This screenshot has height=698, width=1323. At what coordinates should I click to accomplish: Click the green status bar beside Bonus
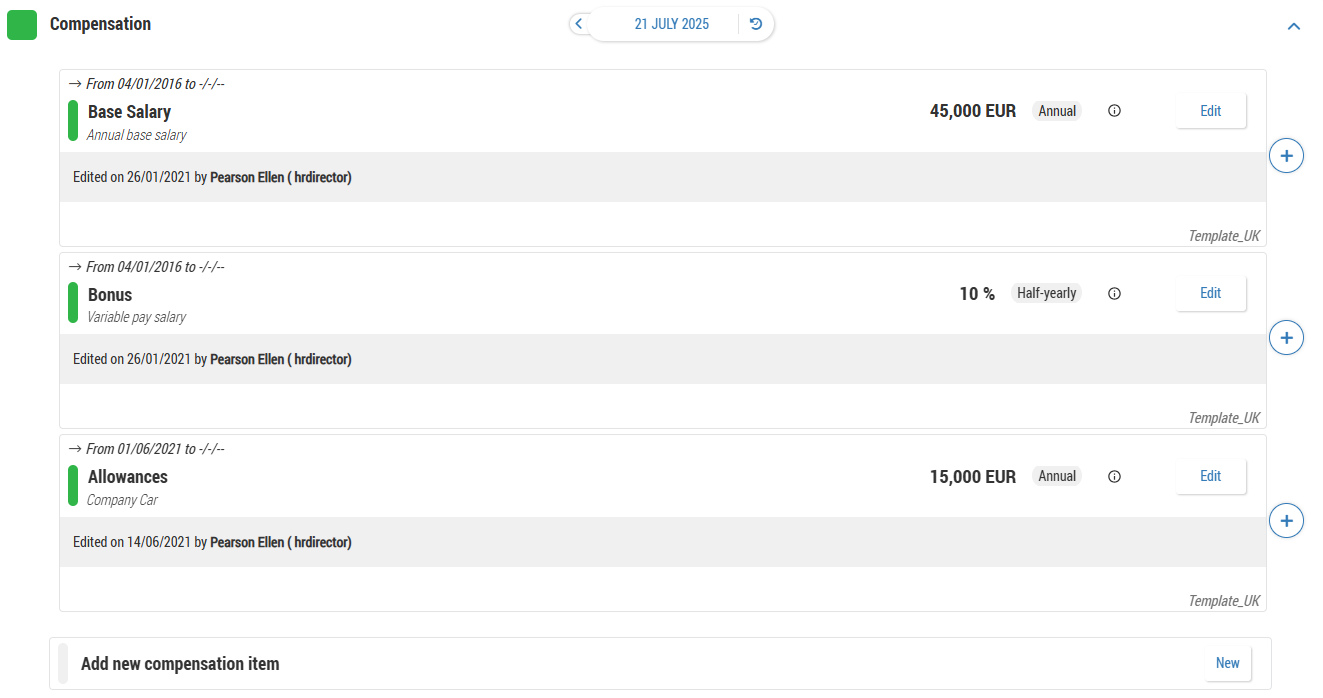click(x=73, y=303)
